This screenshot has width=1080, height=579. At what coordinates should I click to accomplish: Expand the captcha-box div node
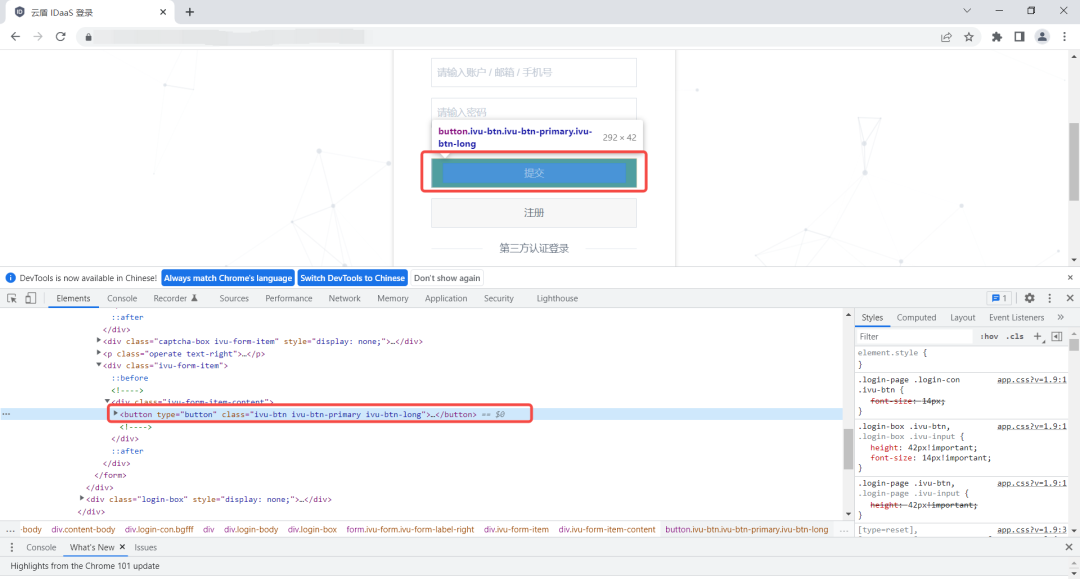98,341
